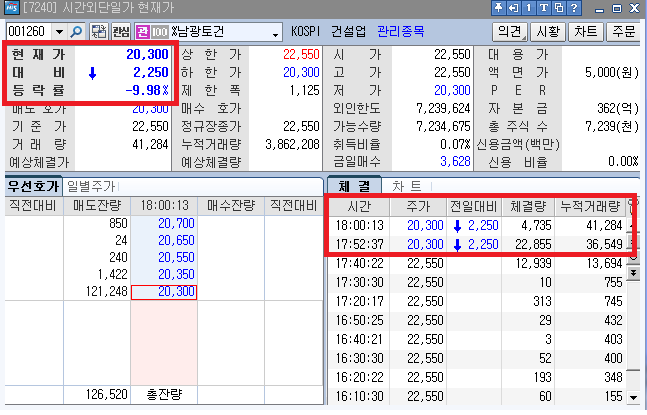The width and height of the screenshot is (647, 415).
Task: Click the 16:20:22 trade row time
Action: tap(359, 377)
